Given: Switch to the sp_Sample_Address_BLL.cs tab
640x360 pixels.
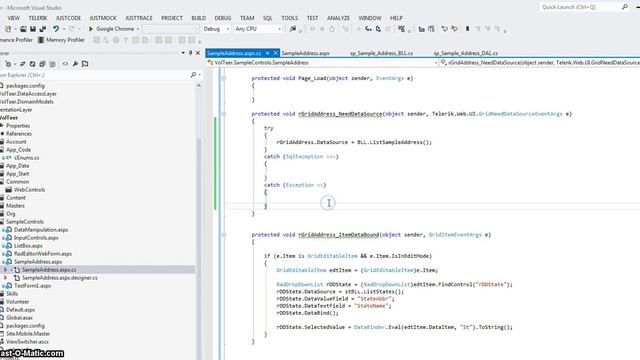Looking at the screenshot, I should point(382,53).
